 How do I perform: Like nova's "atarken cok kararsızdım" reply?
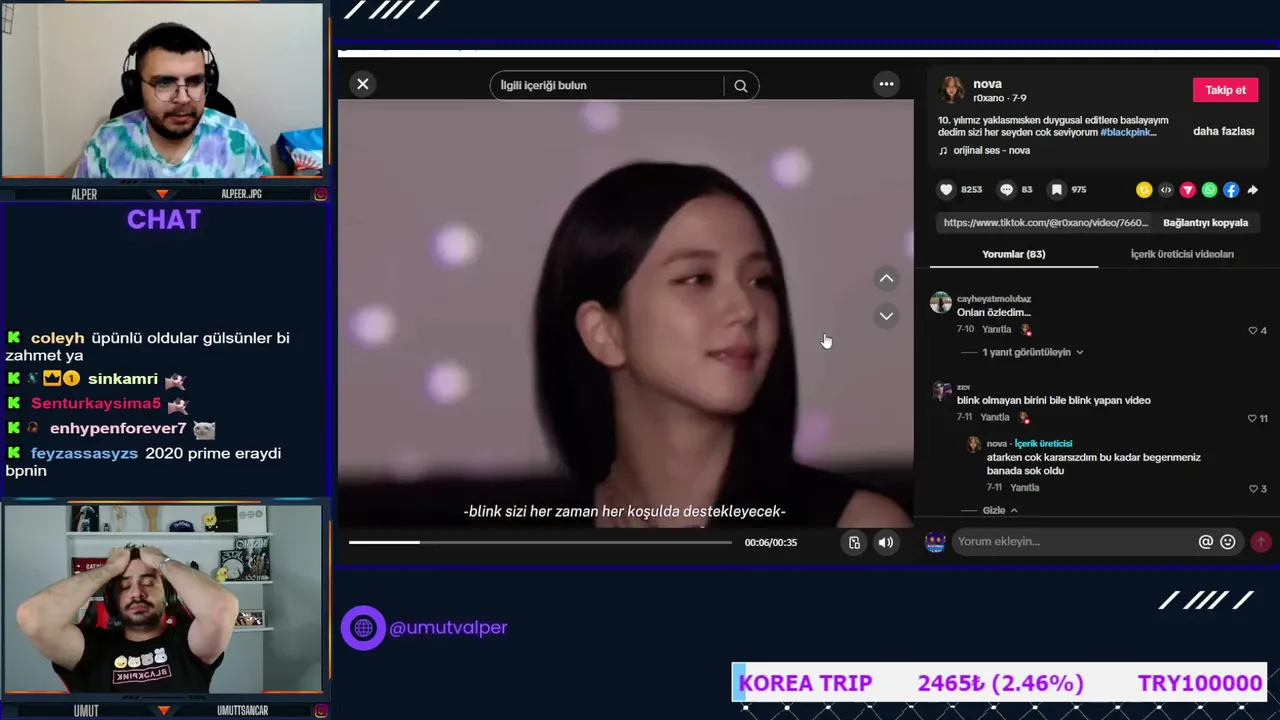(x=1253, y=489)
